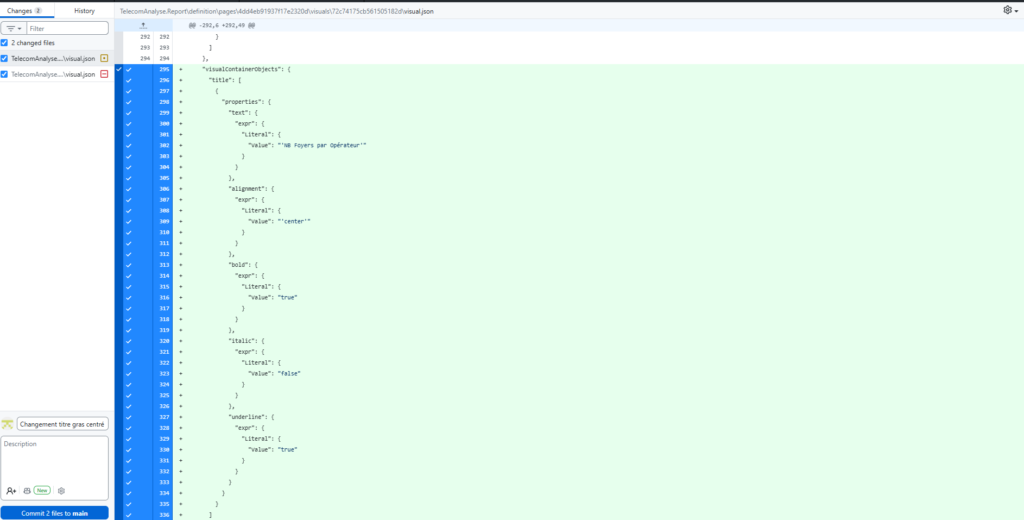The image size is (1024, 520).
Task: Click the Copilot generate commit message icon
Action: (27, 491)
